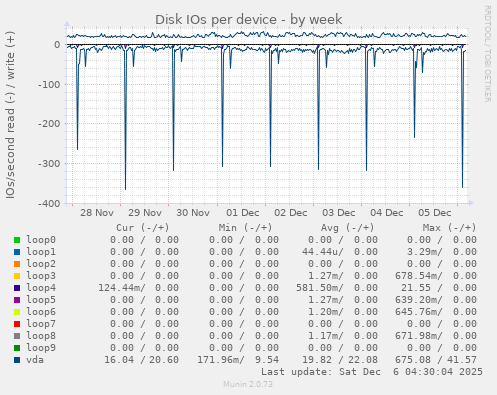The width and height of the screenshot is (497, 395).
Task: Select the loop8 legend label
Action: [x=41, y=336]
